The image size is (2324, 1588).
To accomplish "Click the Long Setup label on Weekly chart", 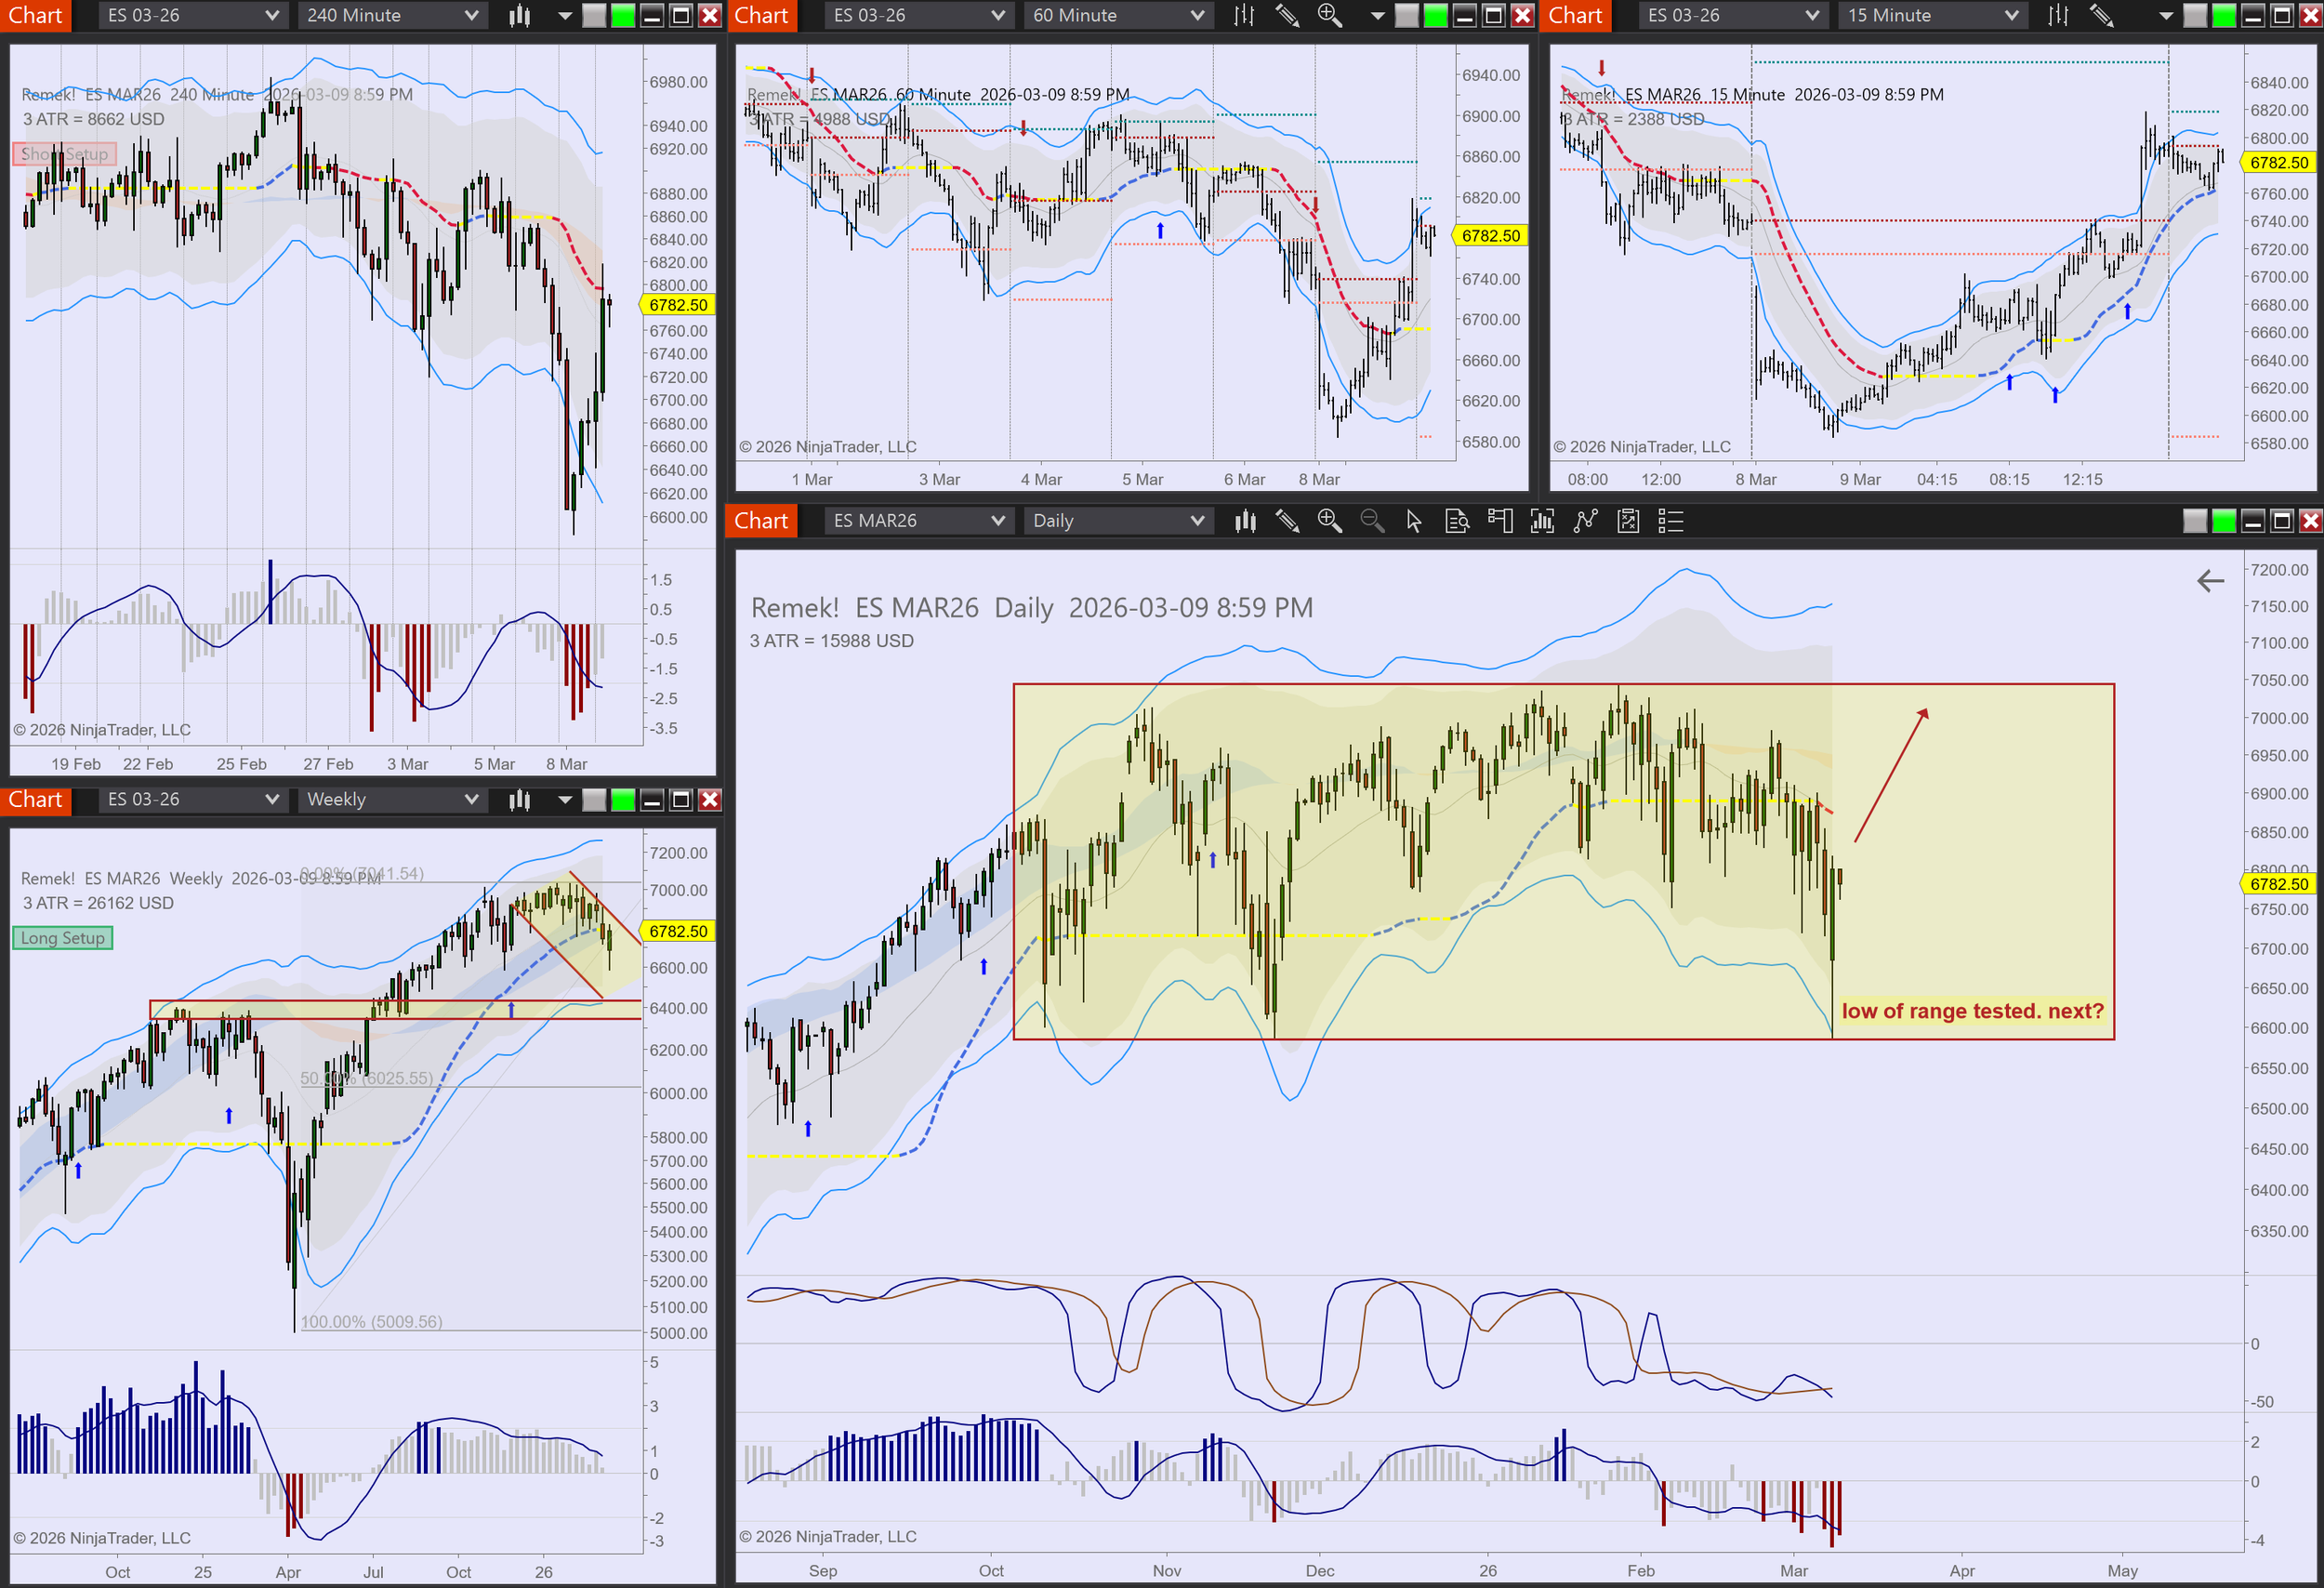I will click(62, 938).
